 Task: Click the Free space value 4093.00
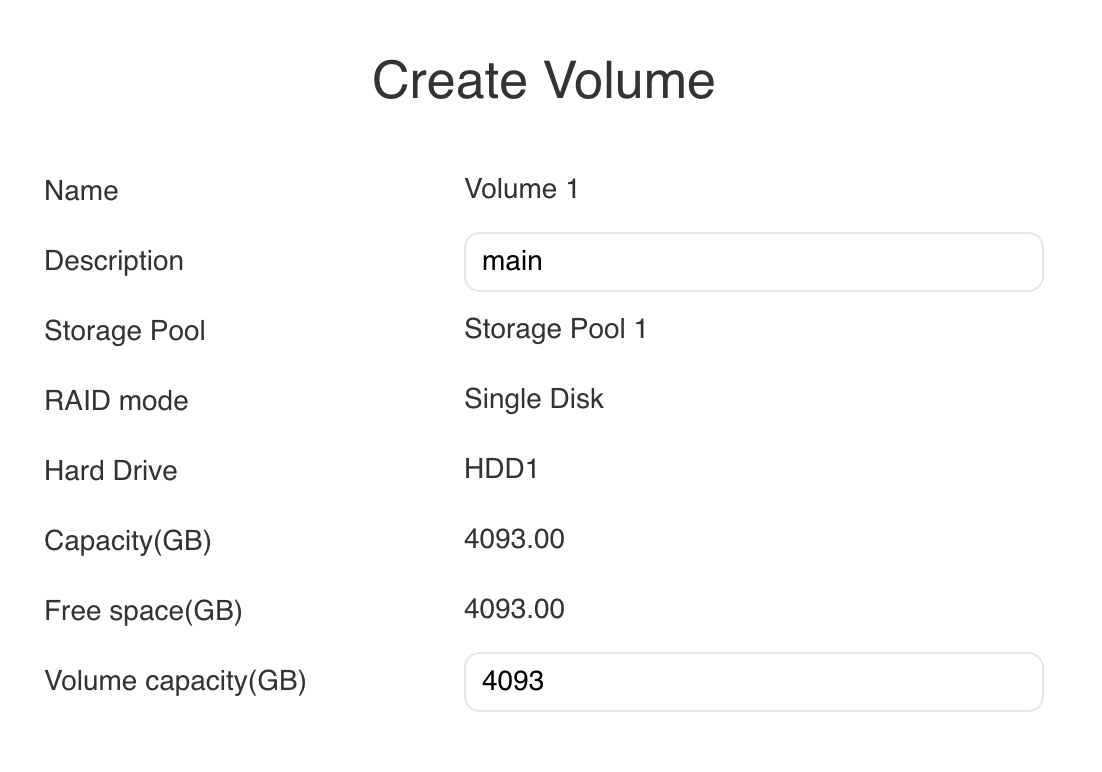[514, 608]
